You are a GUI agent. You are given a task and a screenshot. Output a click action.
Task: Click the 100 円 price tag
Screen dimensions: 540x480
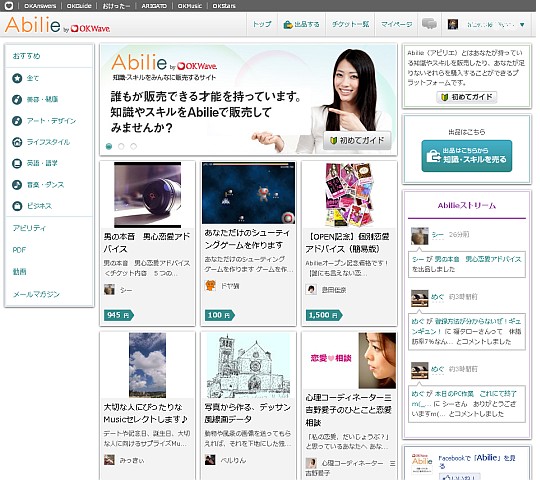(x=219, y=315)
